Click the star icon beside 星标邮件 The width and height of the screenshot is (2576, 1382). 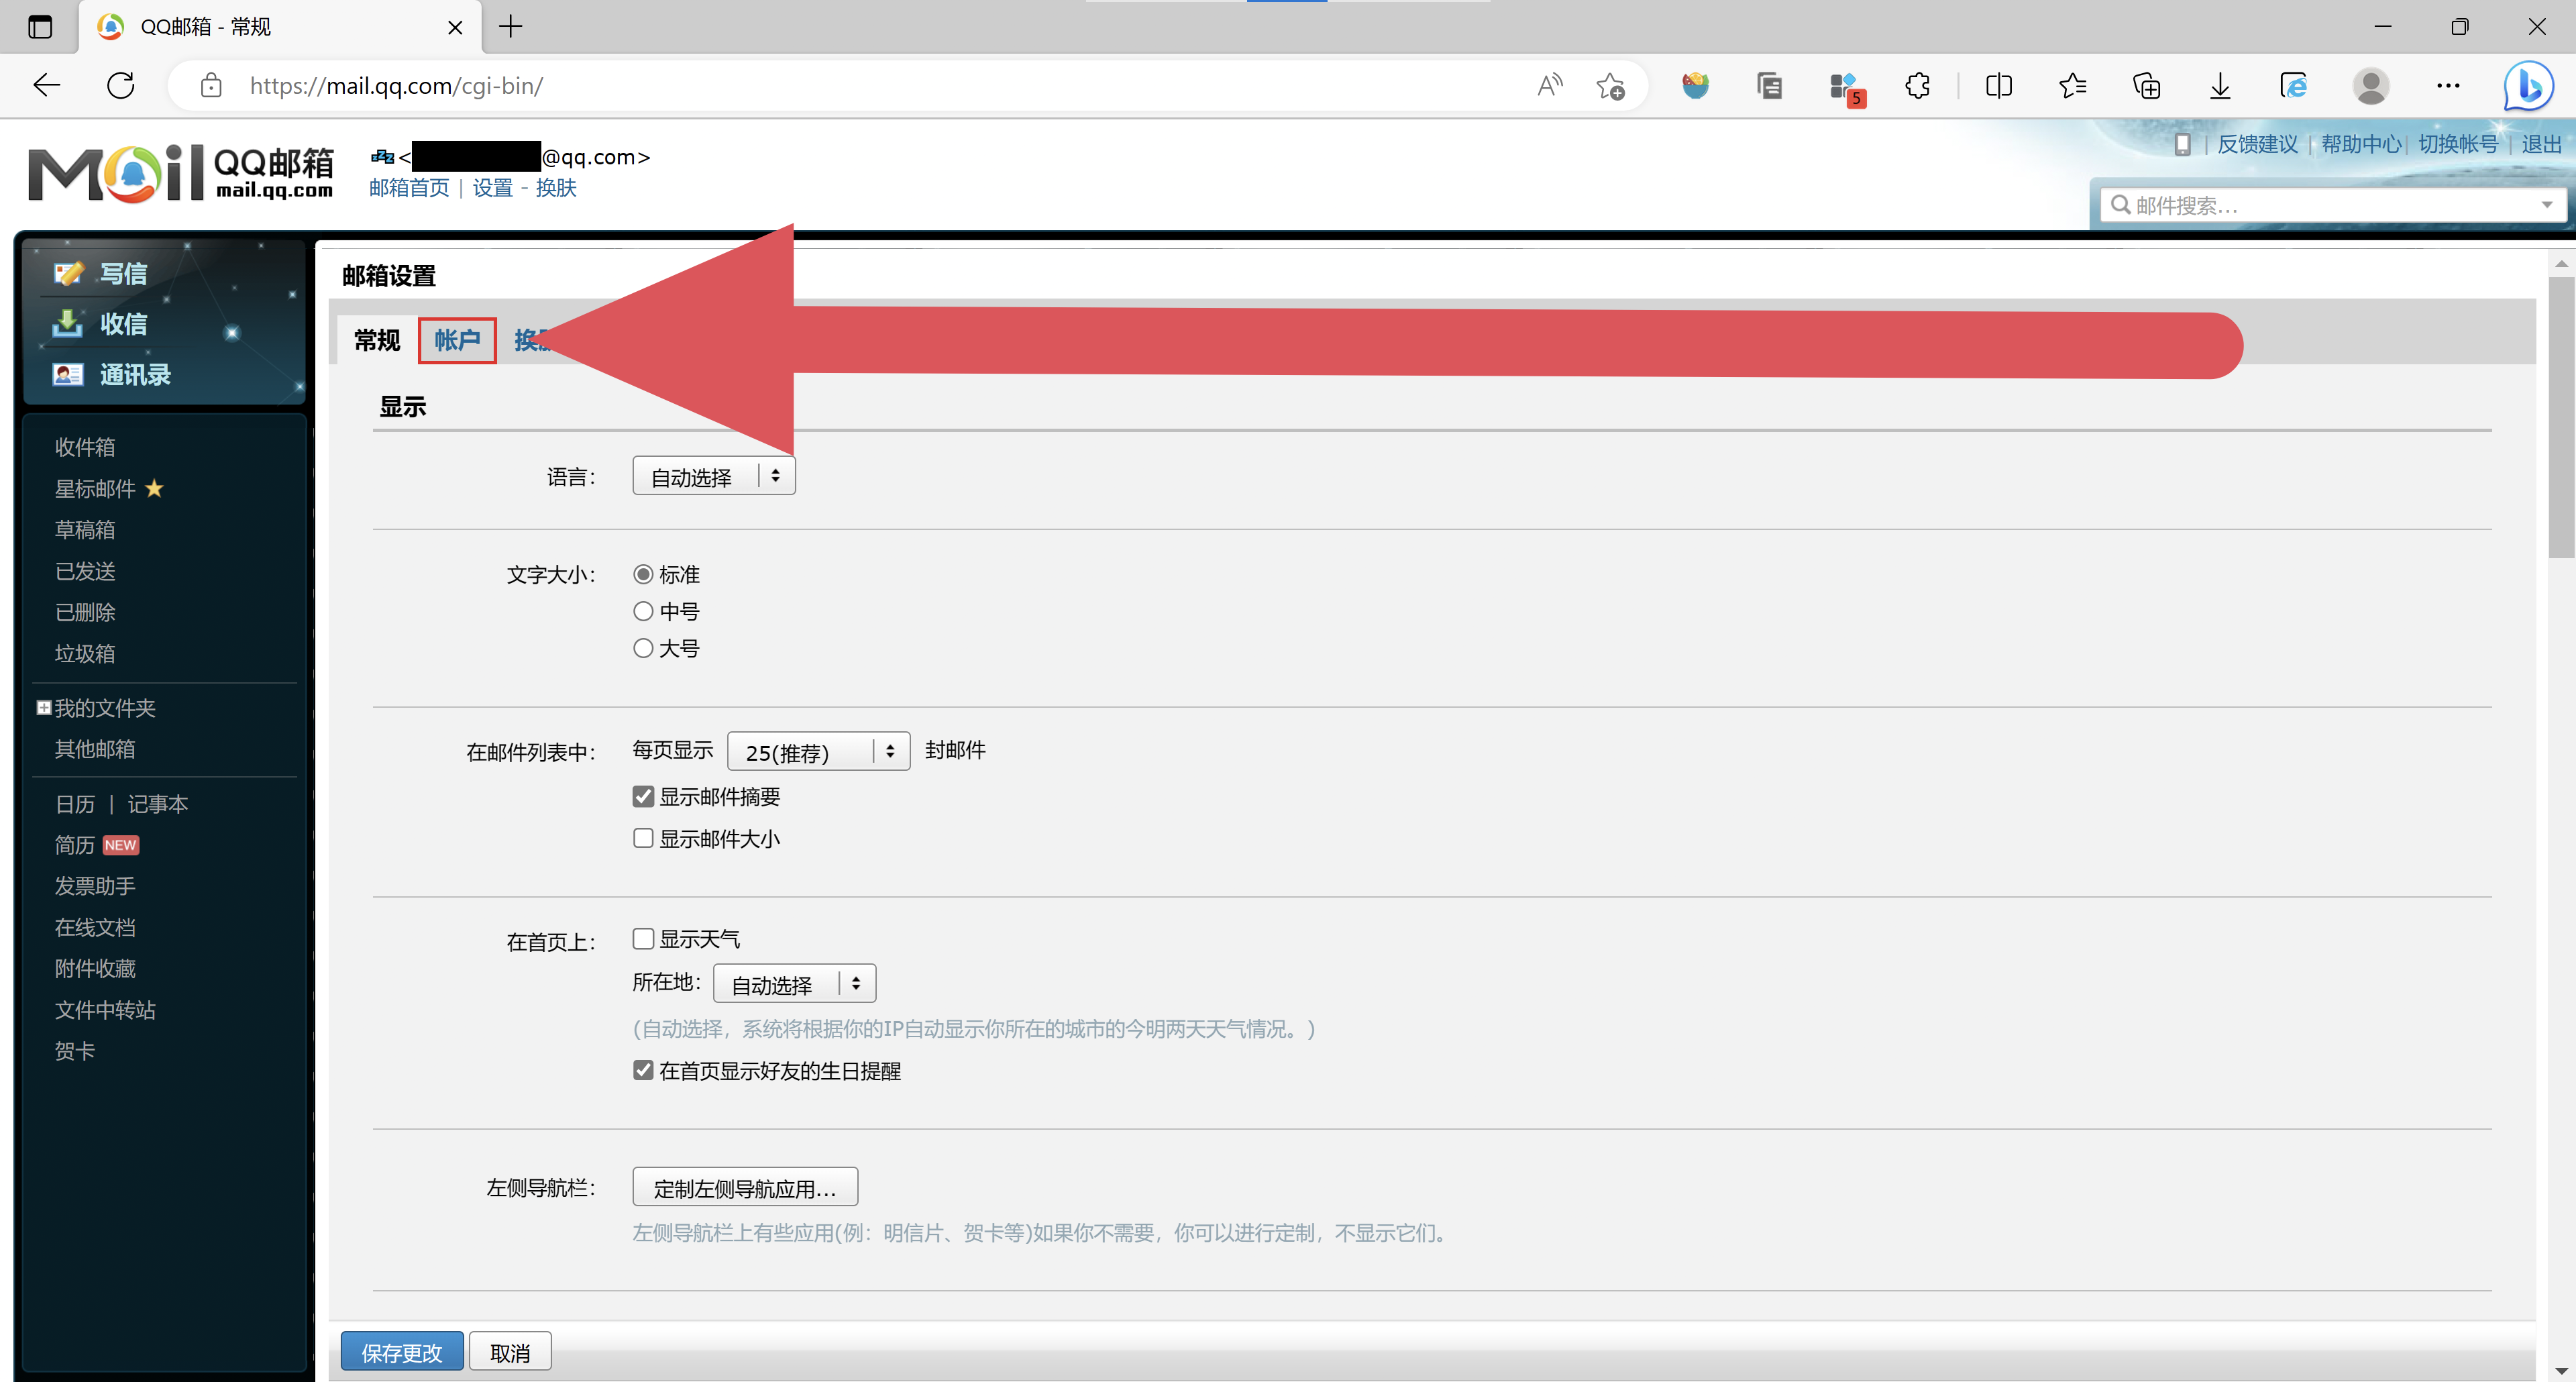pyautogui.click(x=154, y=488)
